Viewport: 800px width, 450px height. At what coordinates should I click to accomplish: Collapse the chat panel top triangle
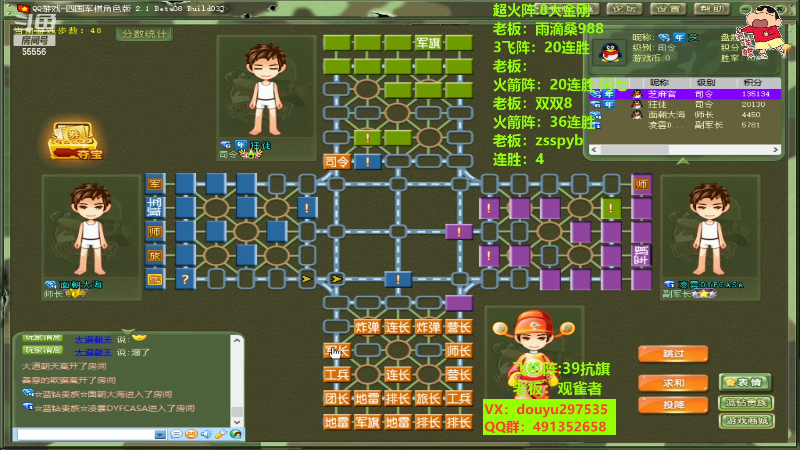(x=129, y=332)
